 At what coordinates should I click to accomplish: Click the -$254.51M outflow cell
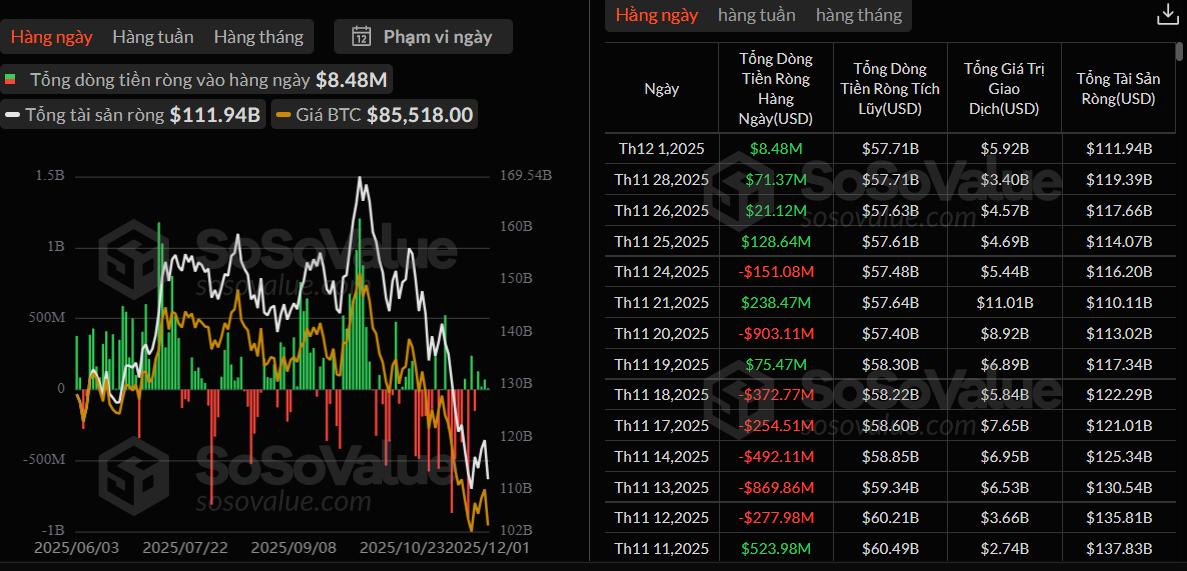click(x=775, y=426)
